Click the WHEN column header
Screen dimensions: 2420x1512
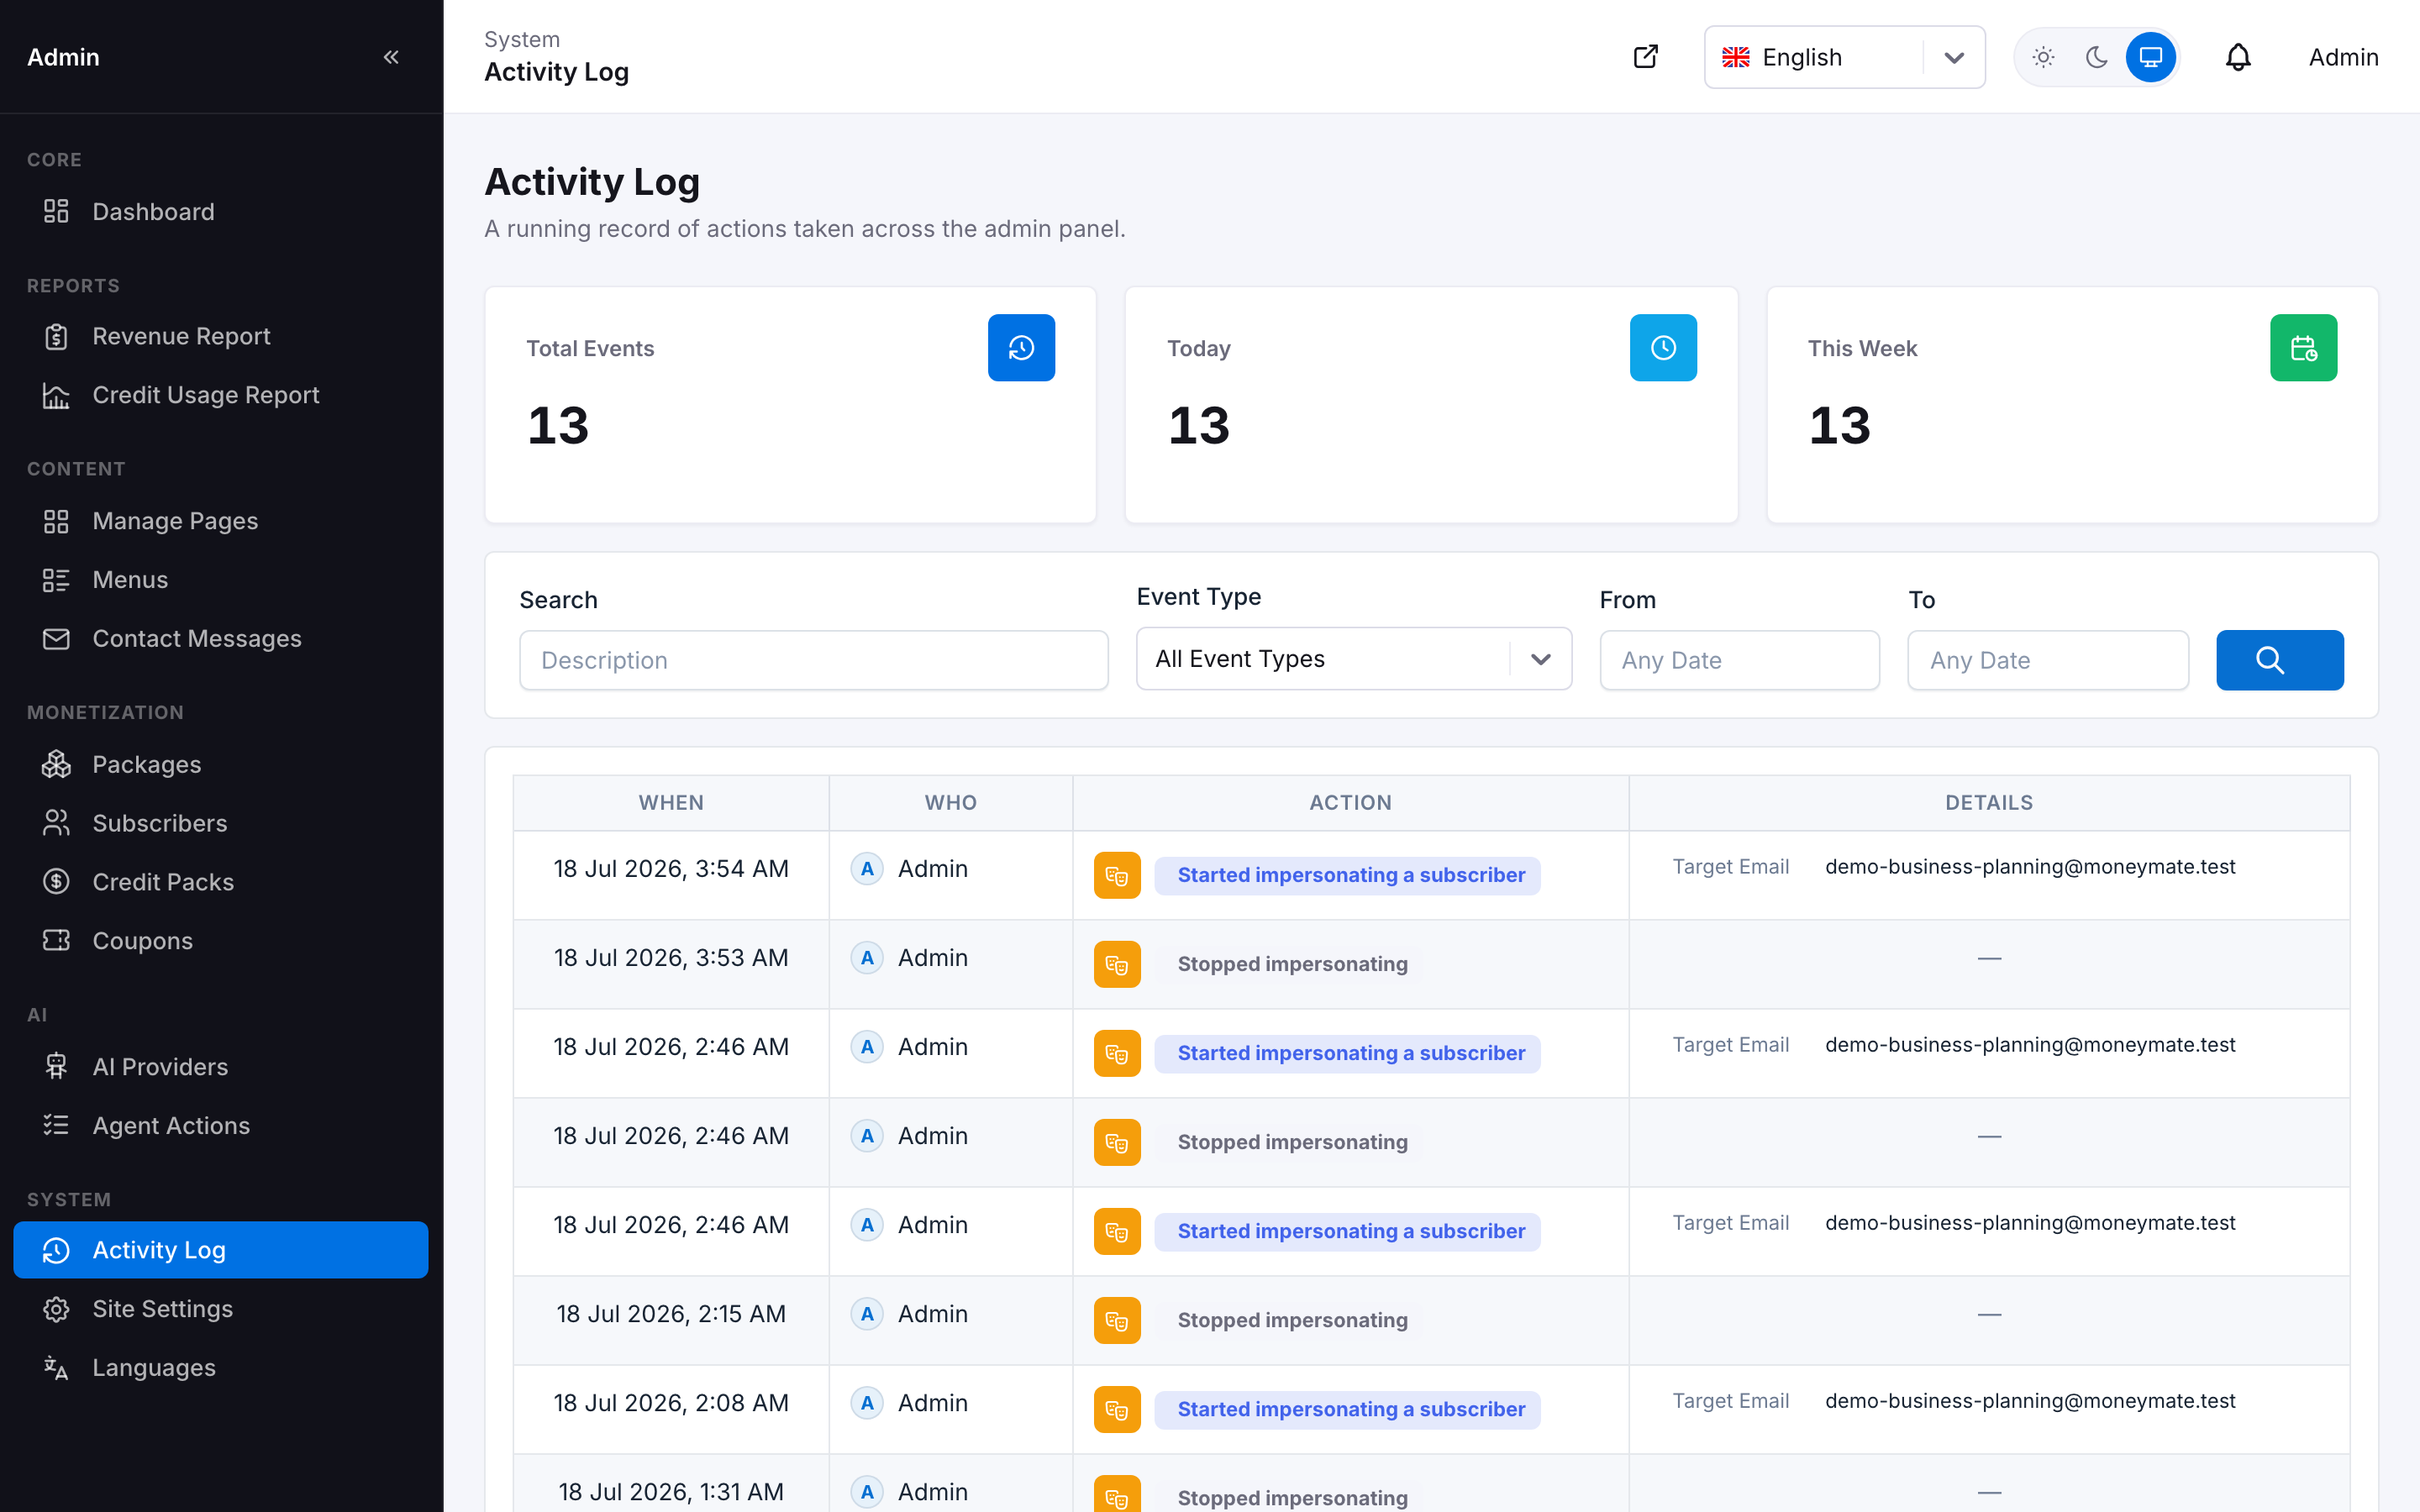click(x=671, y=802)
